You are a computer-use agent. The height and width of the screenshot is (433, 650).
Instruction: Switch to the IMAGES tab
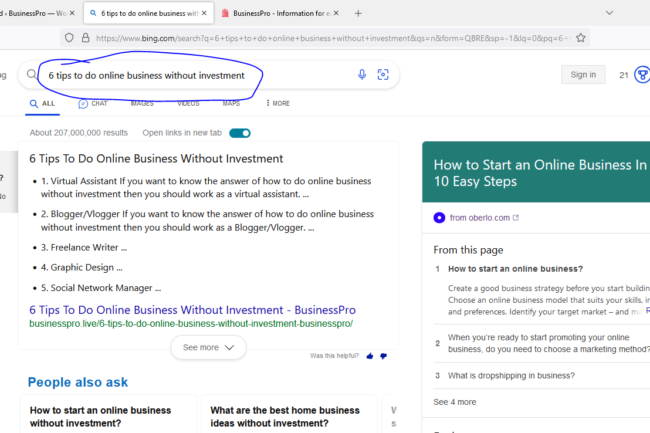(x=142, y=103)
